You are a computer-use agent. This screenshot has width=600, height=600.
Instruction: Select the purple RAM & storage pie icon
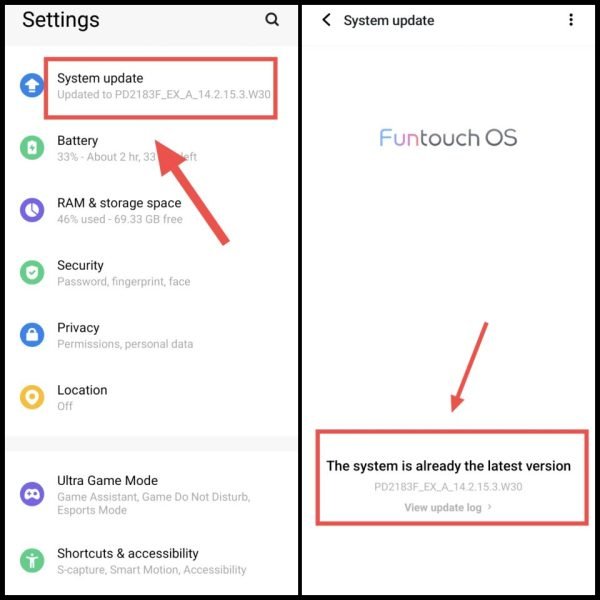tap(32, 210)
